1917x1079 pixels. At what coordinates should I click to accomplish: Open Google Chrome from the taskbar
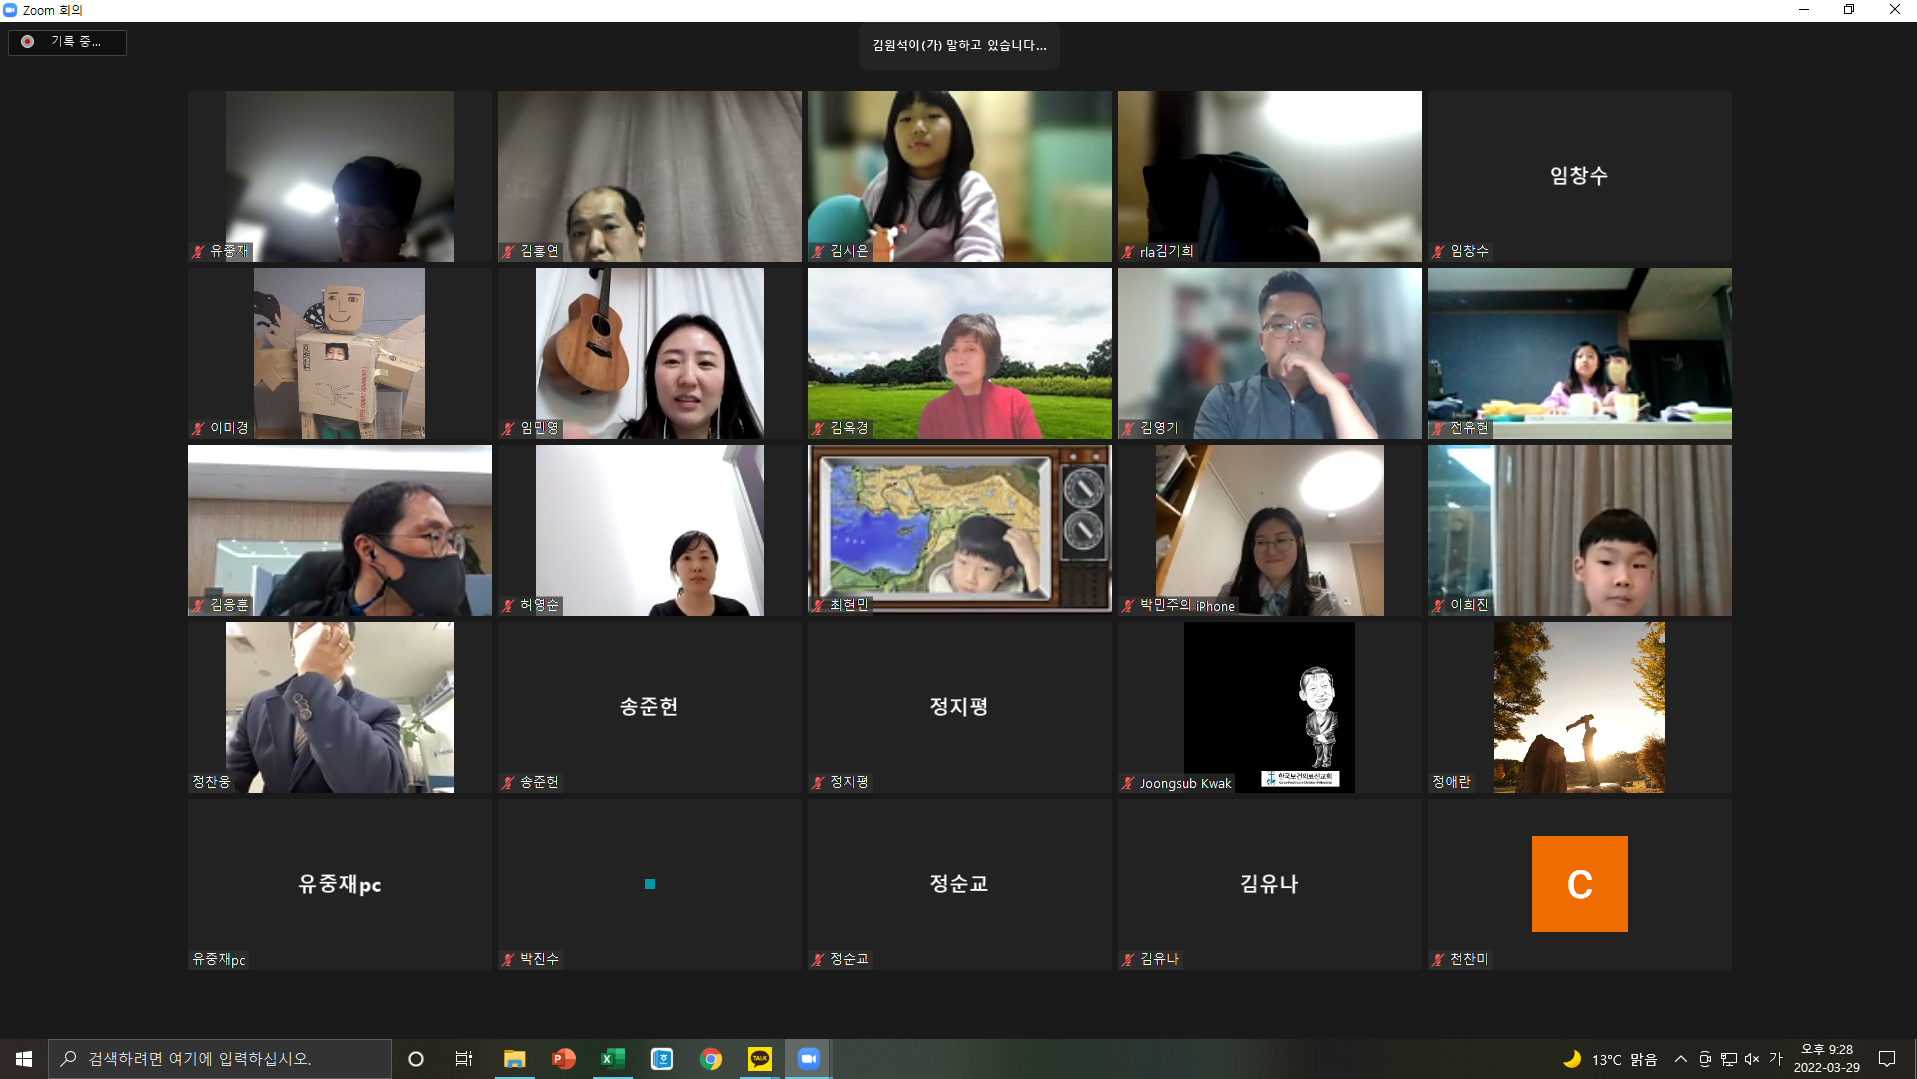click(x=711, y=1058)
